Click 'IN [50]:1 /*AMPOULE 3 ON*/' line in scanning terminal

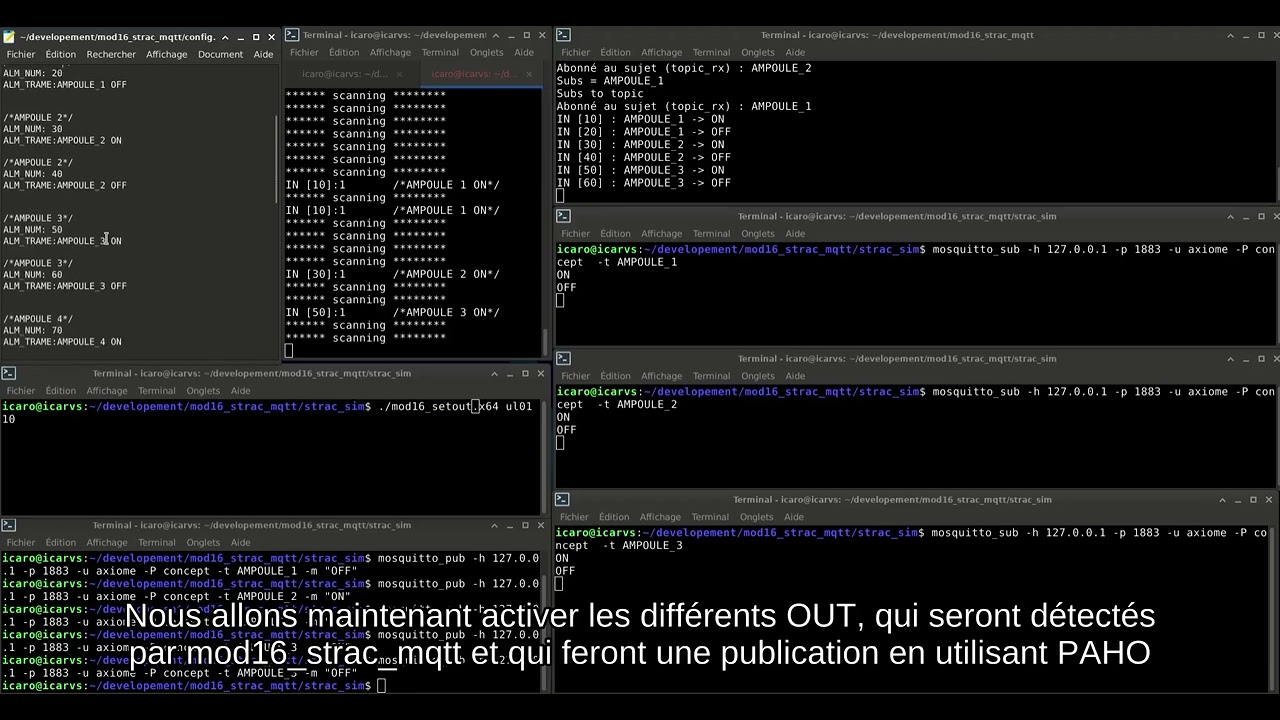[x=393, y=312]
